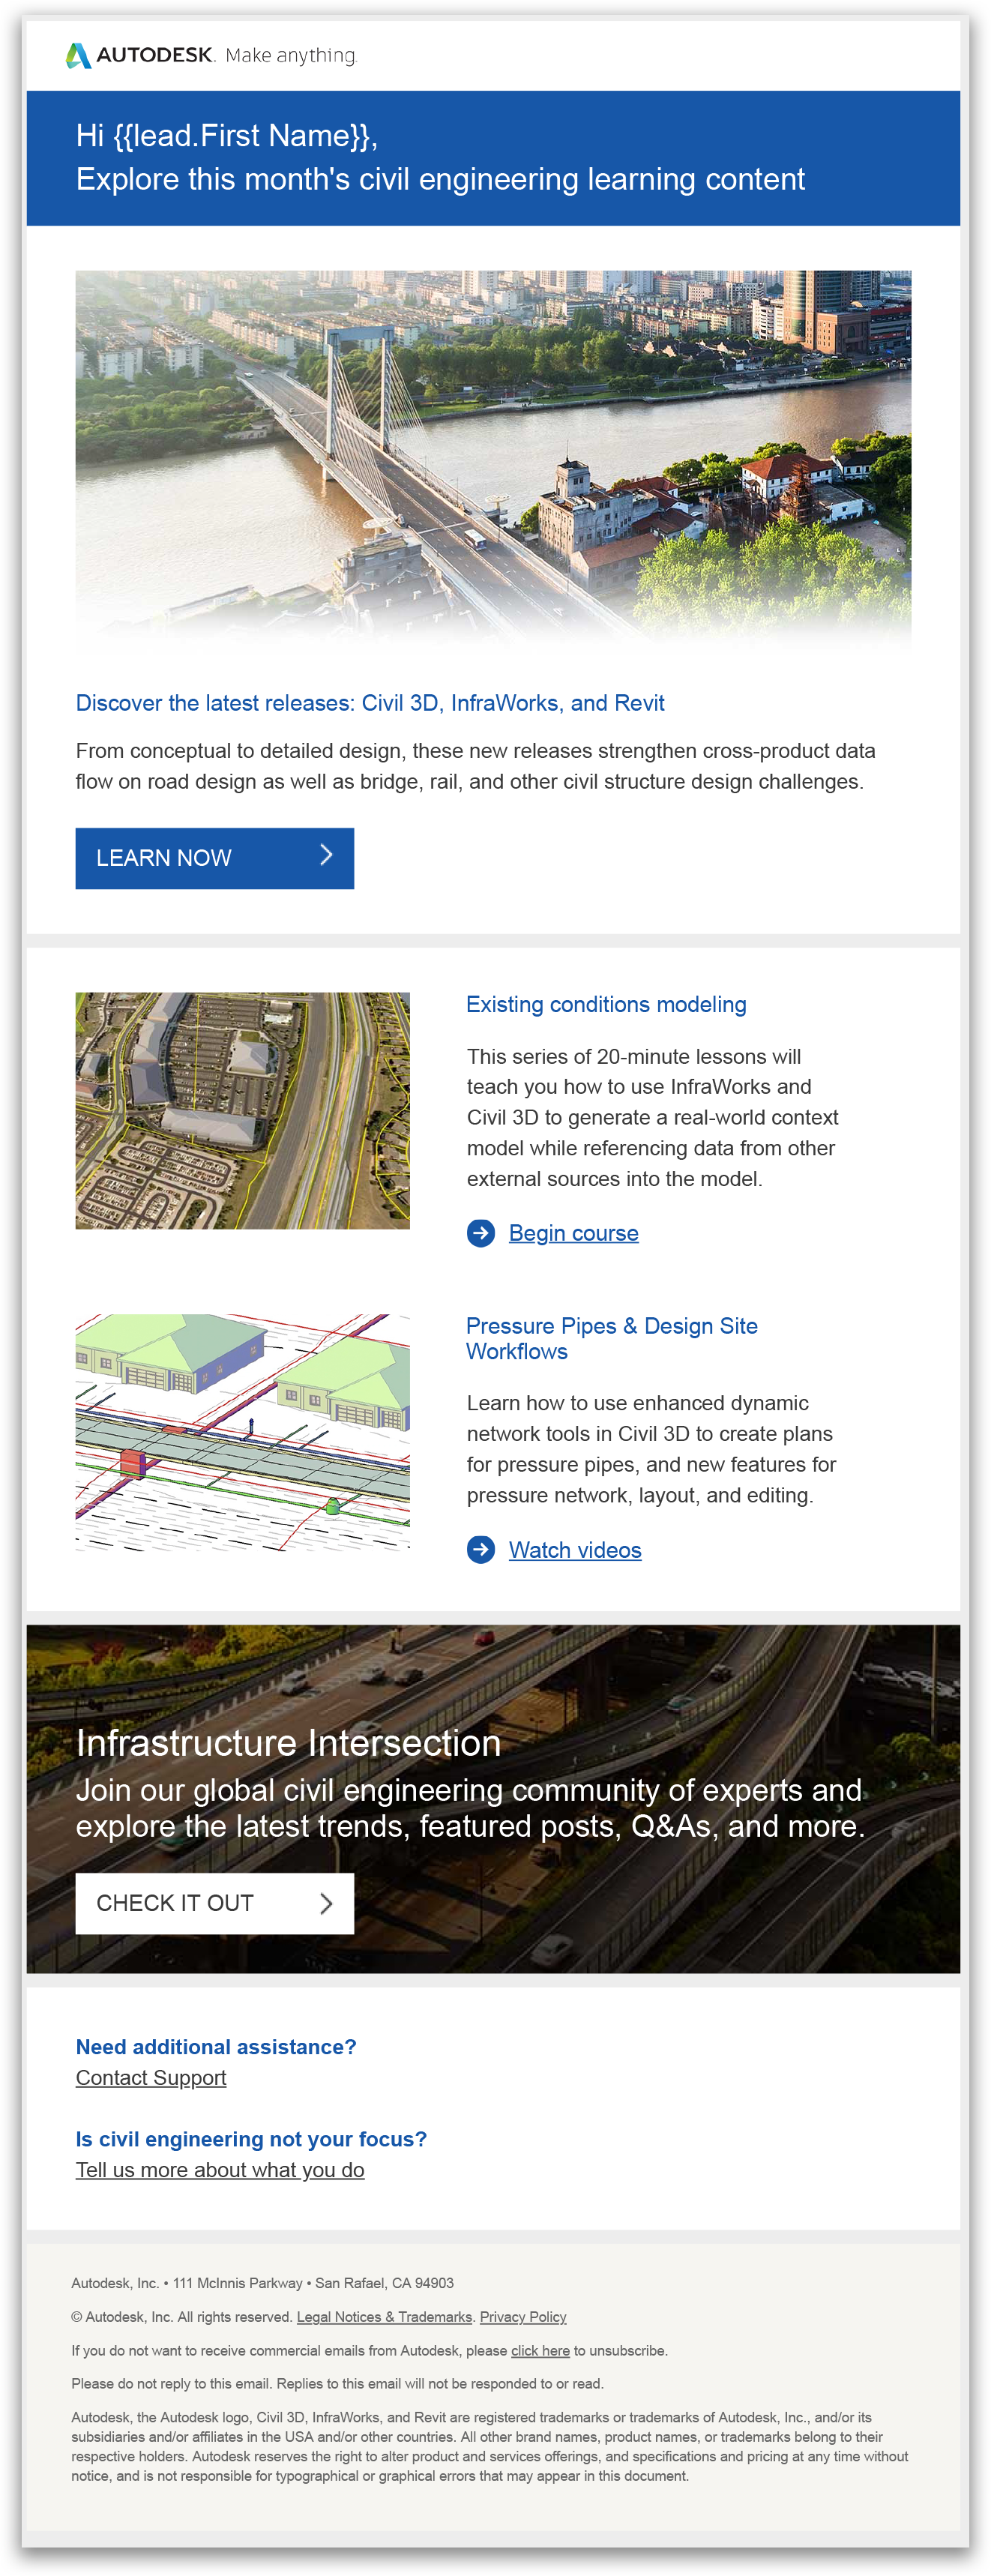Click the Autodesk address line in footer
This screenshot has height=2576, width=991.
[262, 2283]
